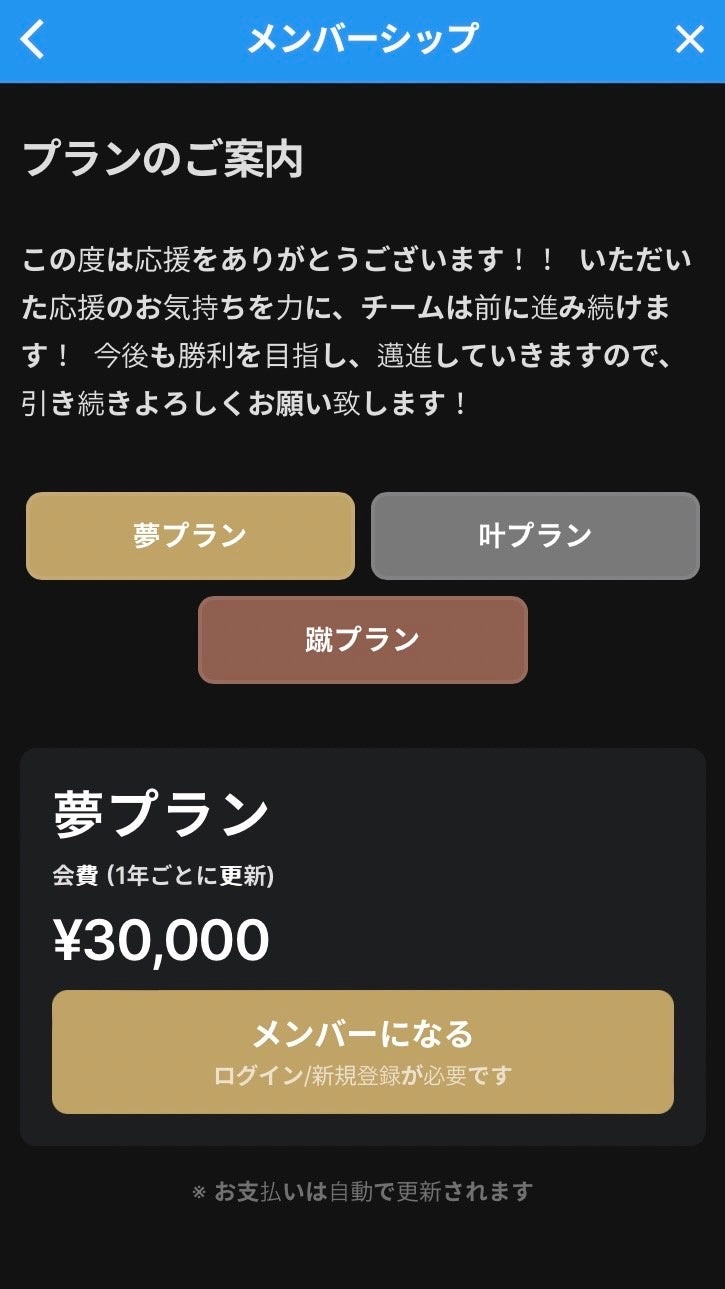This screenshot has height=1289, width=725.
Task: Click the ¥ yen symbol in price
Action: click(x=67, y=941)
